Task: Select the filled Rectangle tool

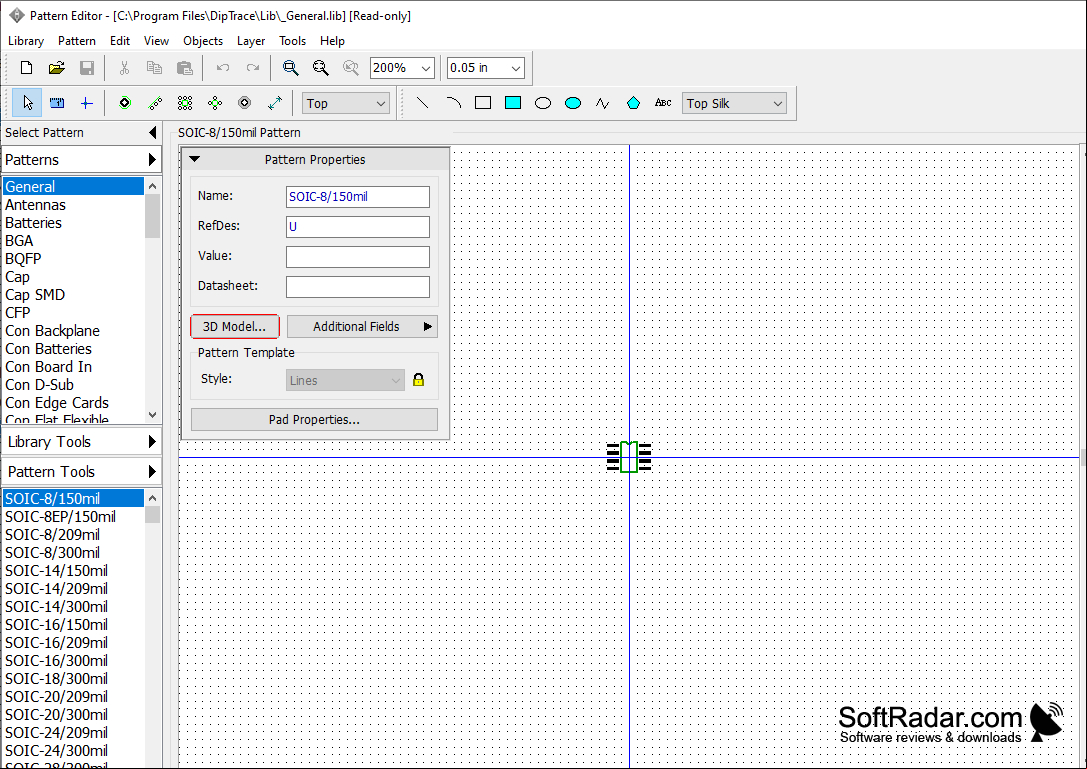Action: [x=513, y=103]
